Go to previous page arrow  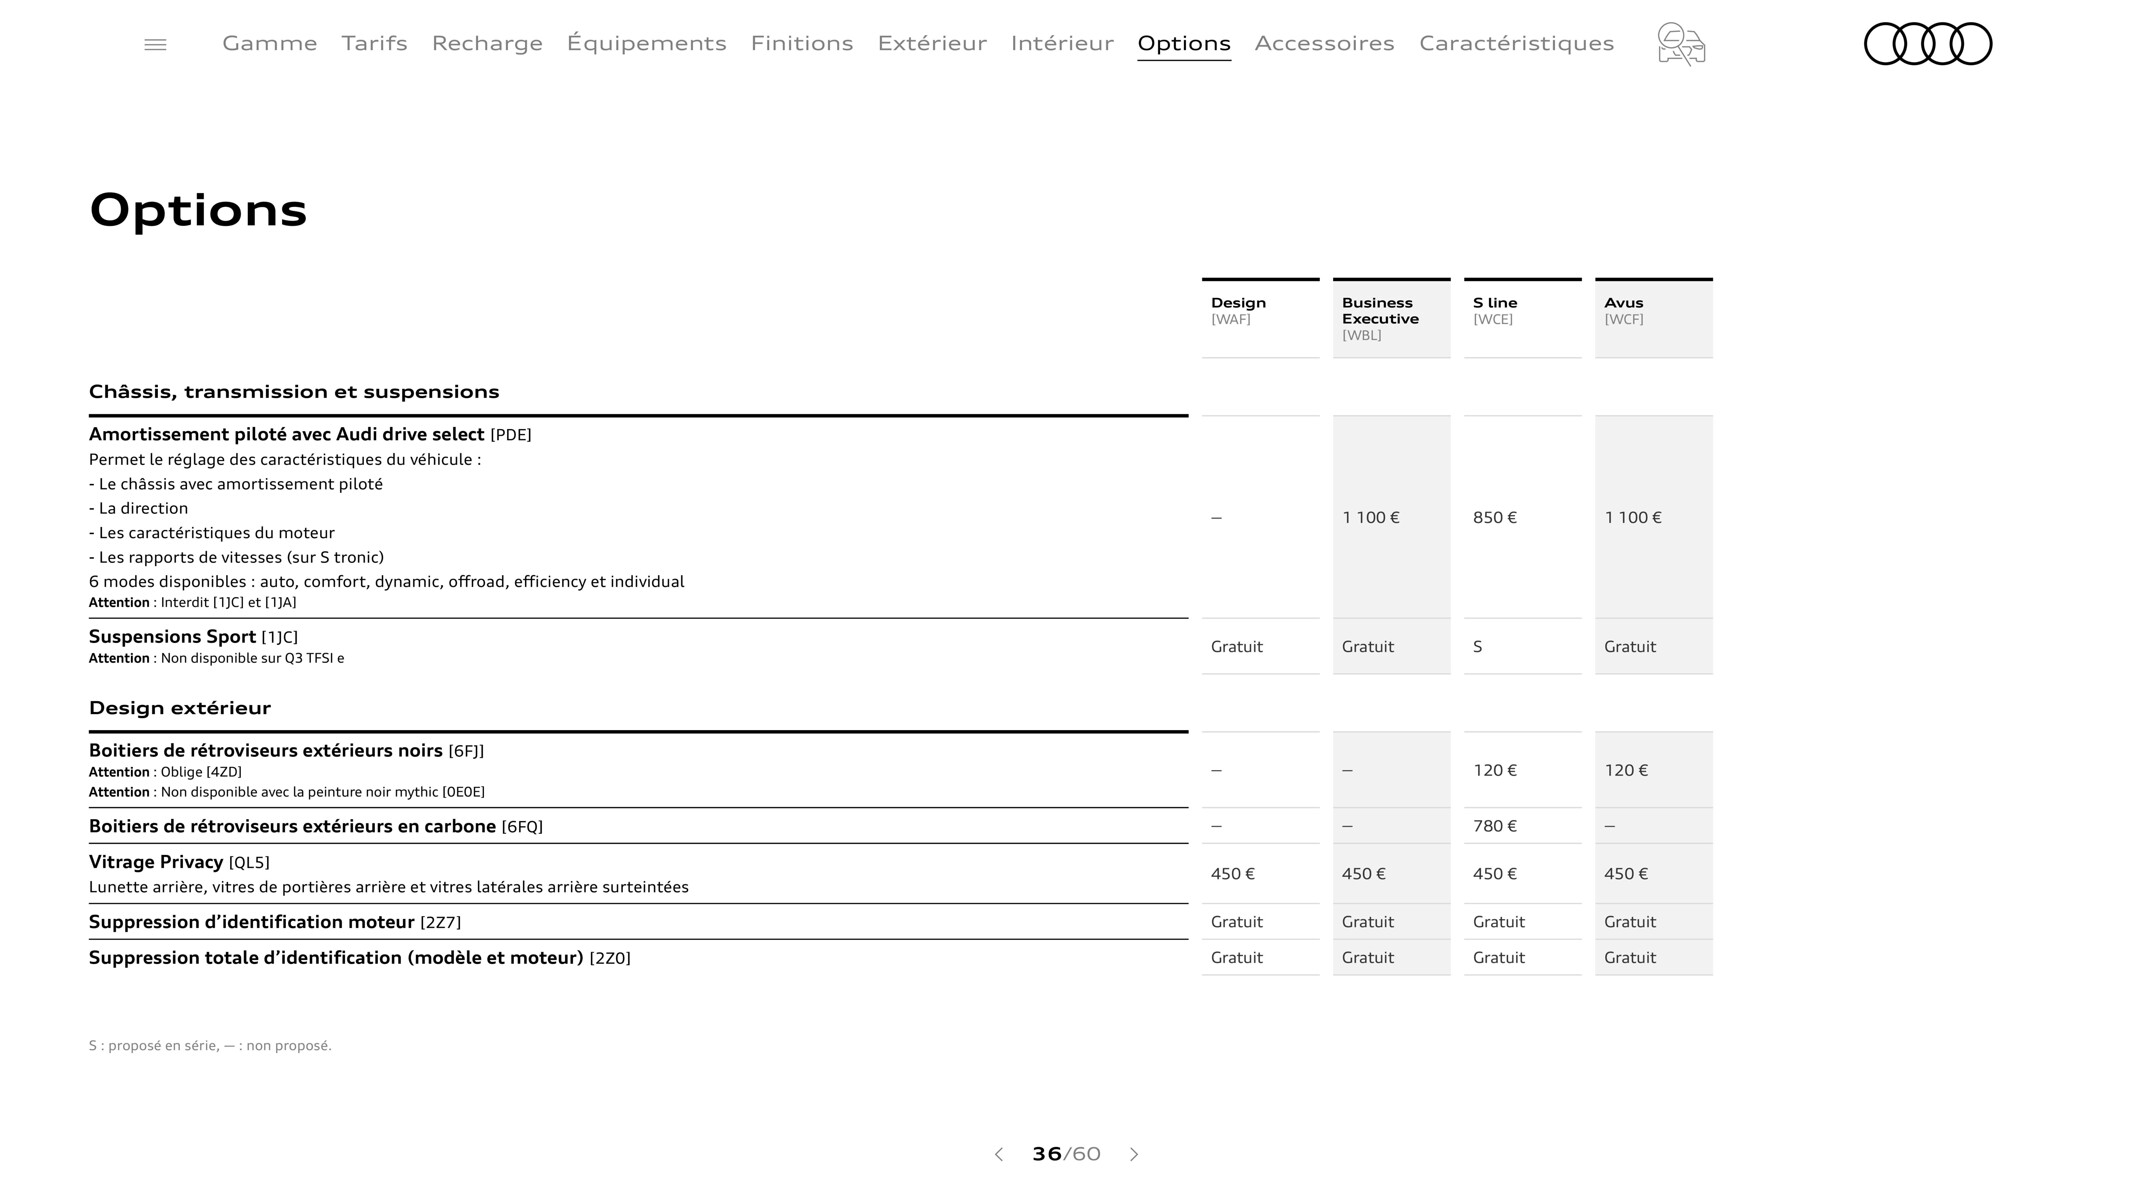(998, 1154)
